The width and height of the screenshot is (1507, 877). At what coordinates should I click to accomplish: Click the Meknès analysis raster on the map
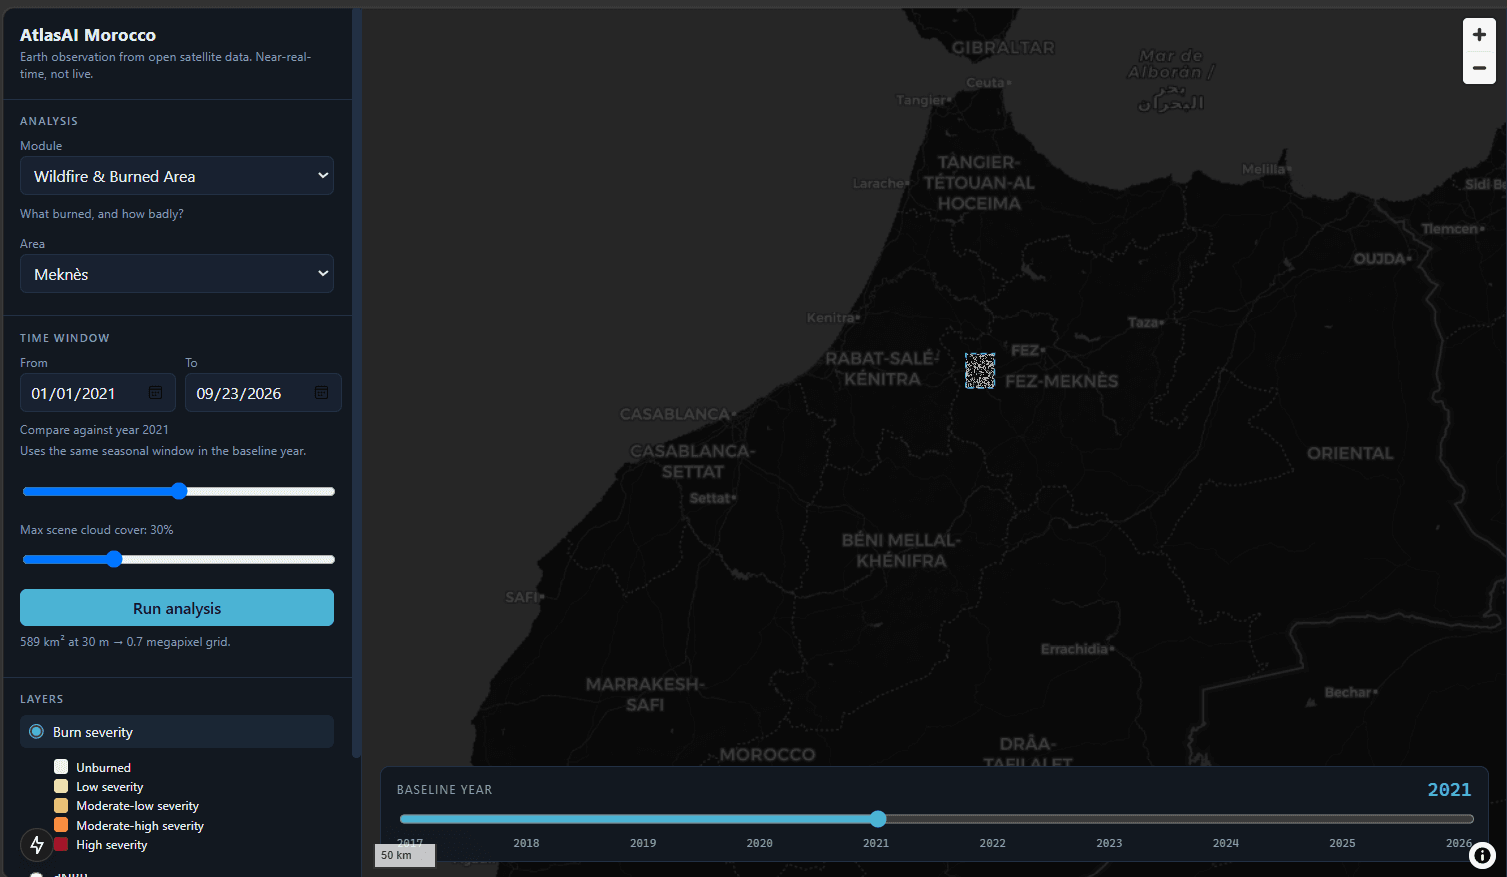[x=980, y=370]
